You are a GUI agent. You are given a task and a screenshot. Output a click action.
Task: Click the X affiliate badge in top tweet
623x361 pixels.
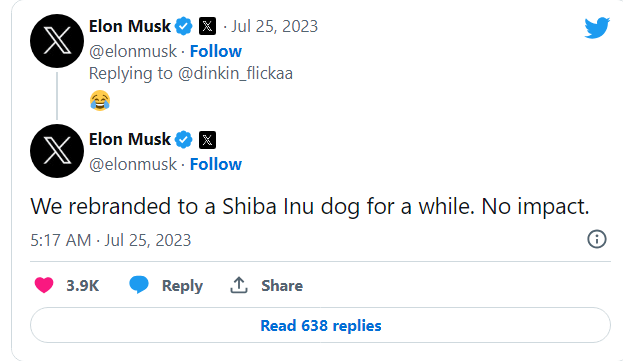click(207, 27)
